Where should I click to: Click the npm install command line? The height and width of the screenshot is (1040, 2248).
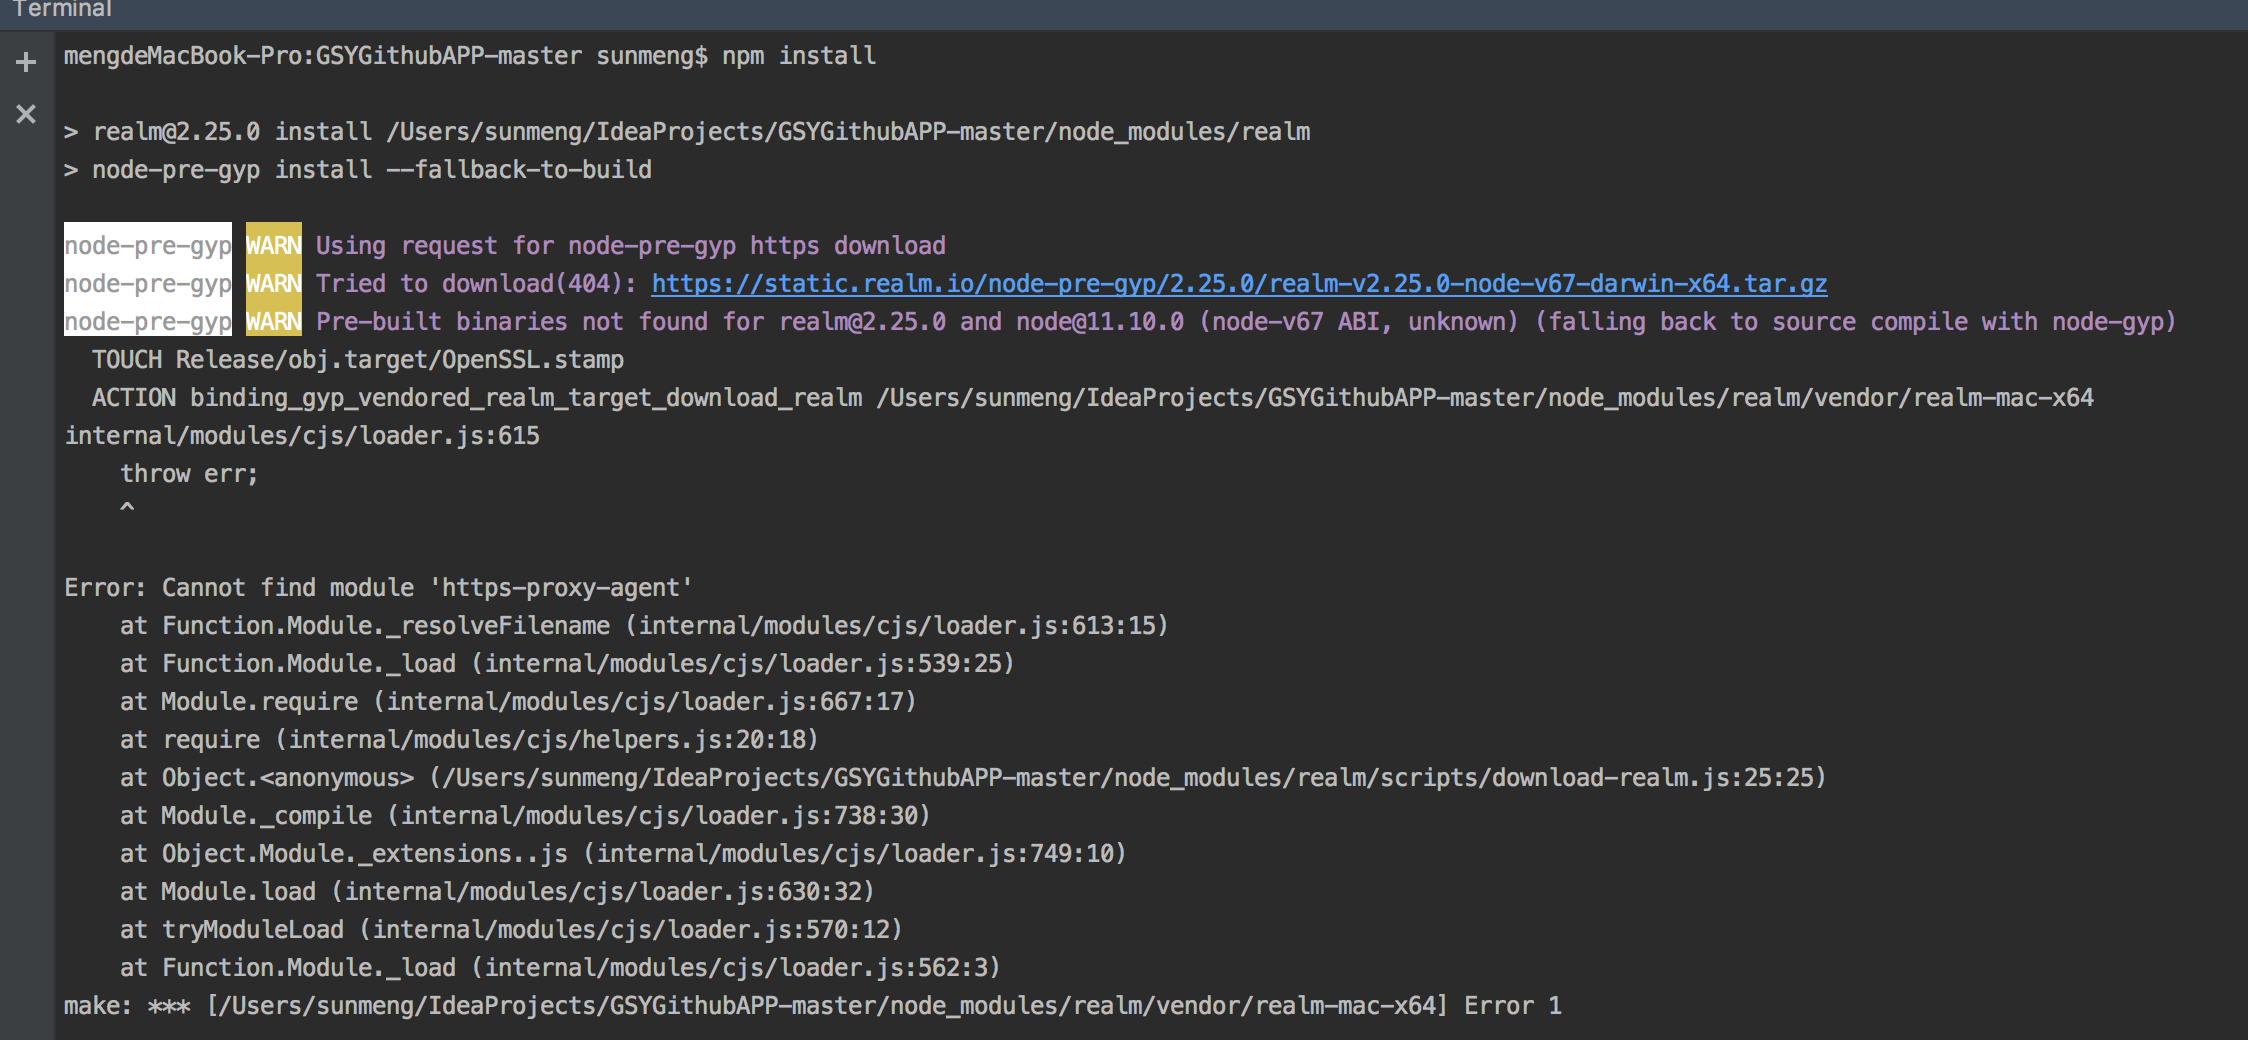tap(468, 56)
